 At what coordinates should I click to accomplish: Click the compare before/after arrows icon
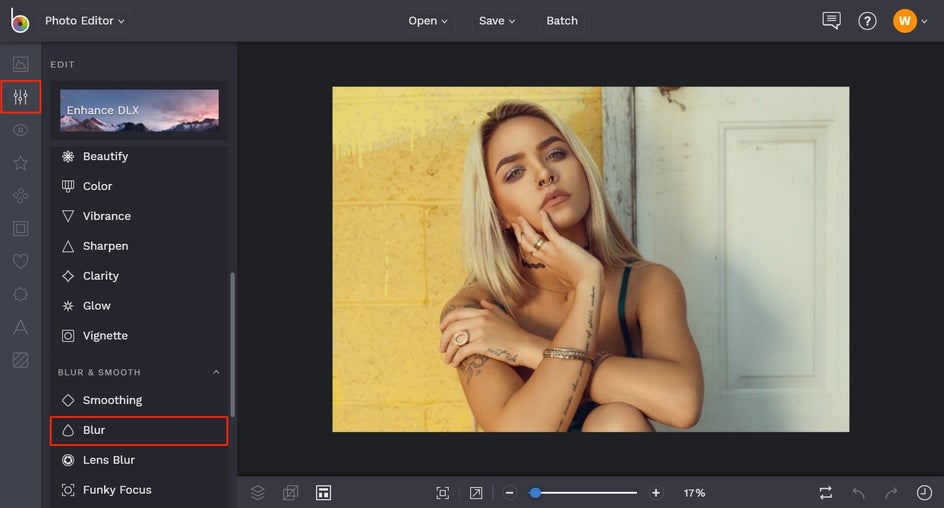pos(826,493)
